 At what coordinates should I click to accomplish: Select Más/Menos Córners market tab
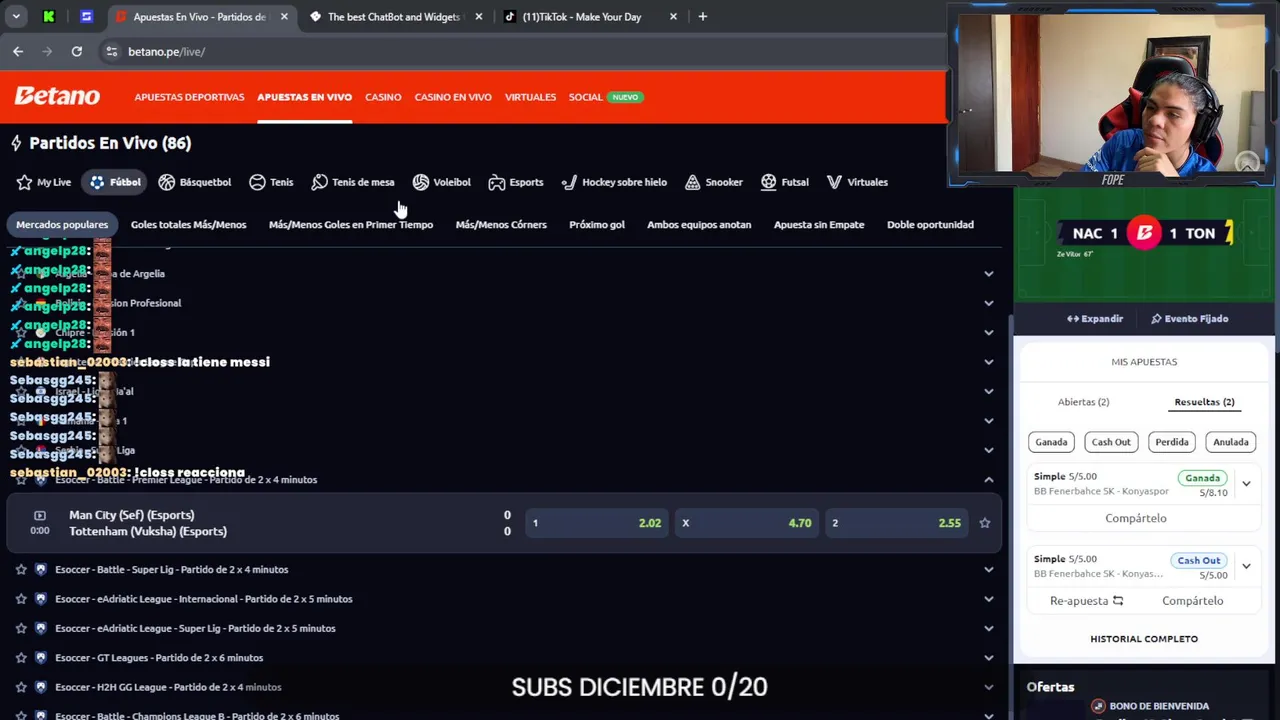[x=501, y=225]
